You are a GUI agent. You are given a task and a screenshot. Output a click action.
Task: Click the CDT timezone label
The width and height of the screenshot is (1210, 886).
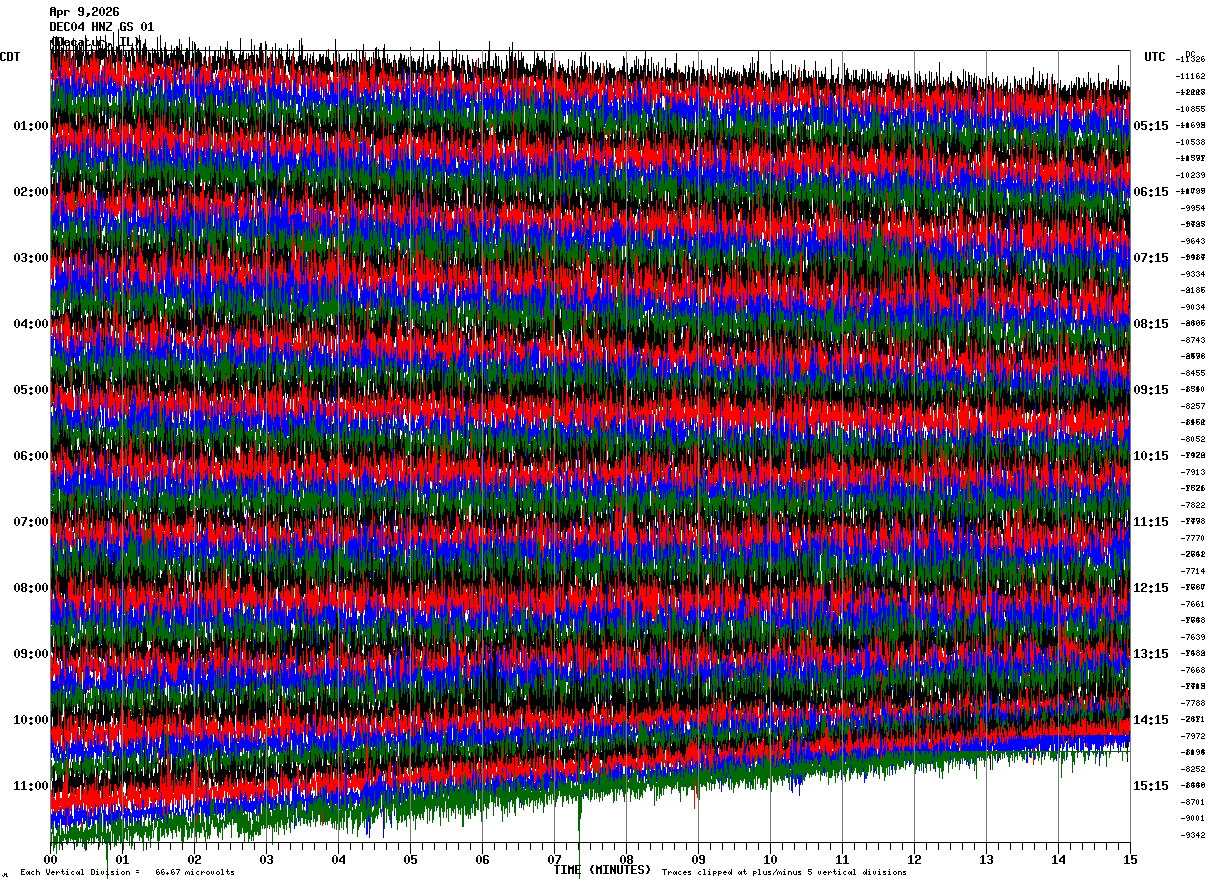(x=10, y=57)
